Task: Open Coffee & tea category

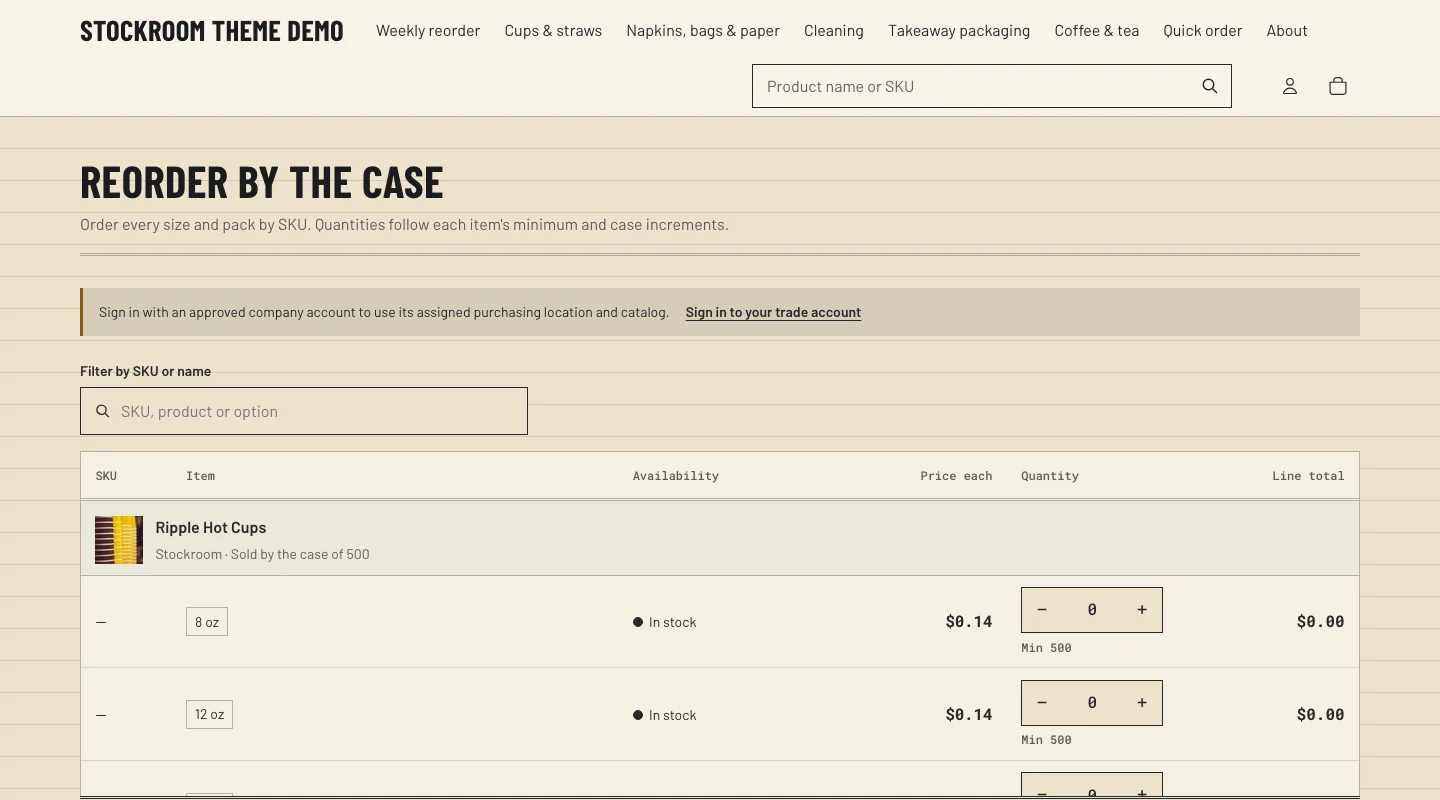Action: tap(1097, 31)
